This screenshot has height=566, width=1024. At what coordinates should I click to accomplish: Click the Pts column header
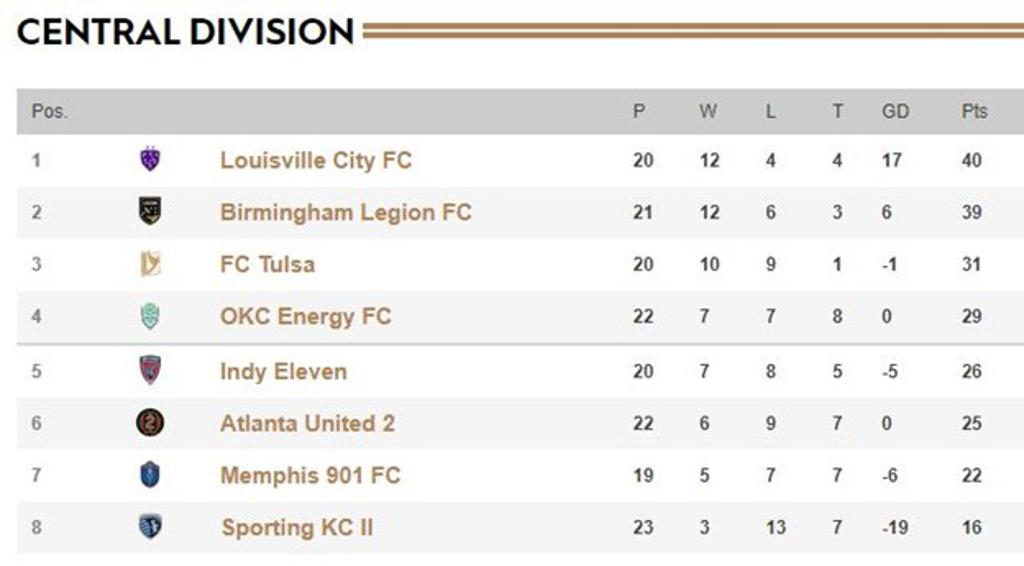(x=974, y=111)
